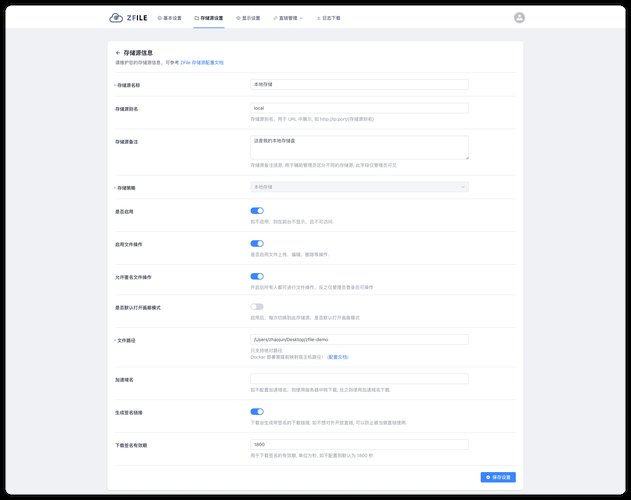Open the 显示设置 tab
The height and width of the screenshot is (500, 631).
coord(248,18)
